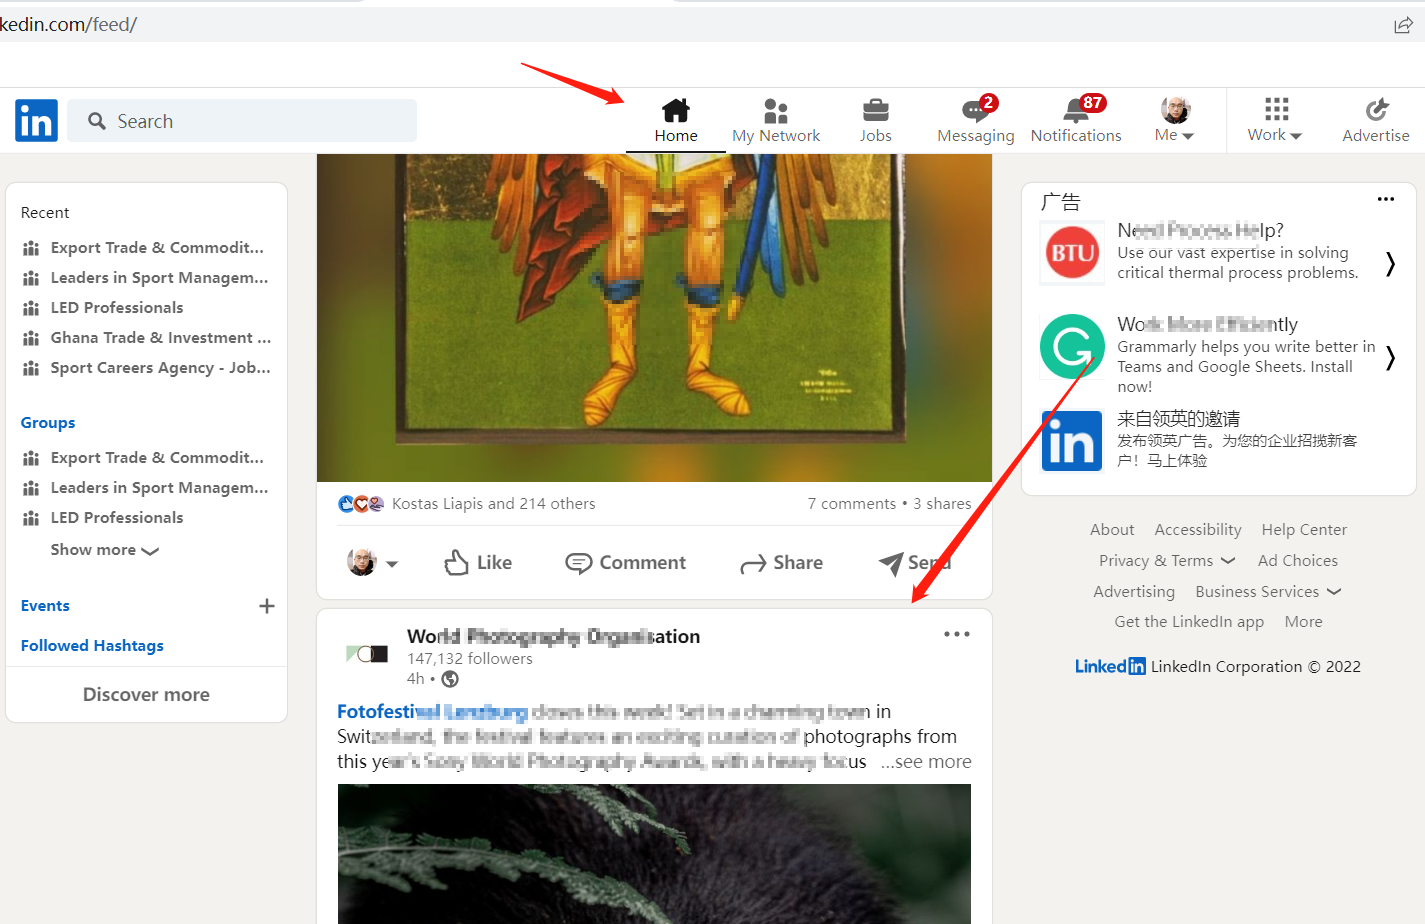Switch to My Network tab
Image resolution: width=1425 pixels, height=924 pixels.
pyautogui.click(x=776, y=120)
